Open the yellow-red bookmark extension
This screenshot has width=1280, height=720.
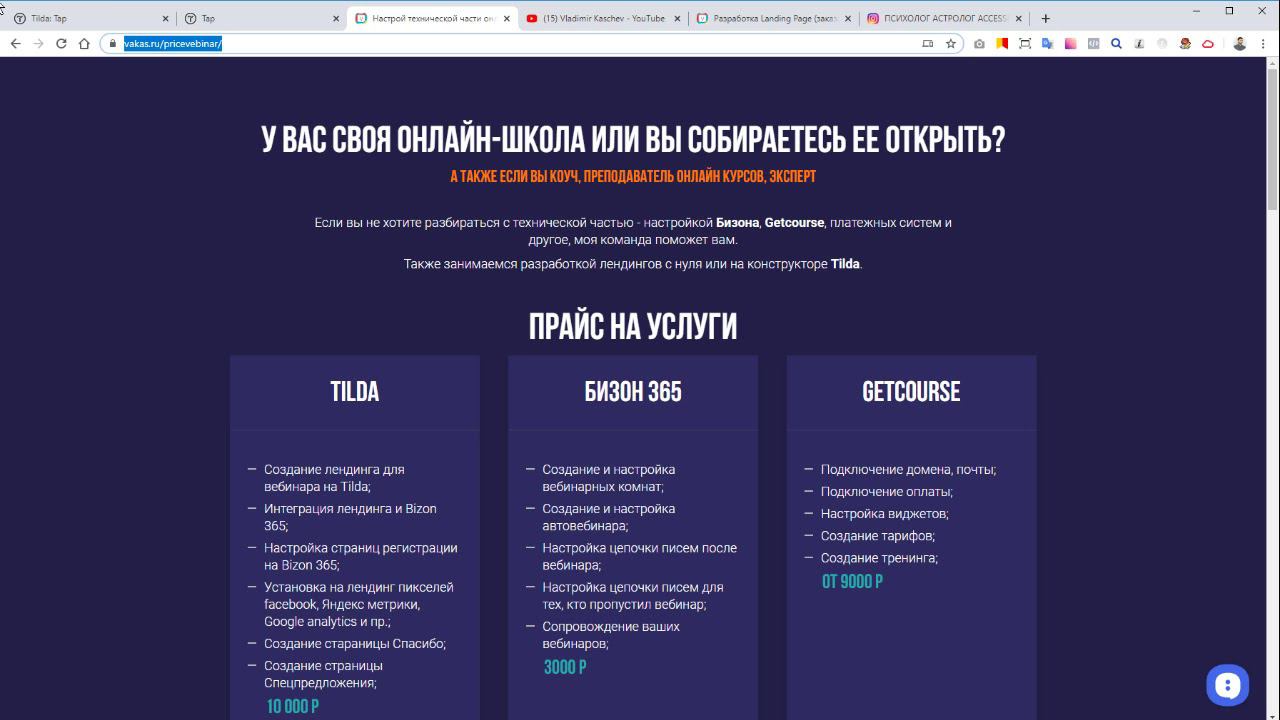pos(1002,44)
